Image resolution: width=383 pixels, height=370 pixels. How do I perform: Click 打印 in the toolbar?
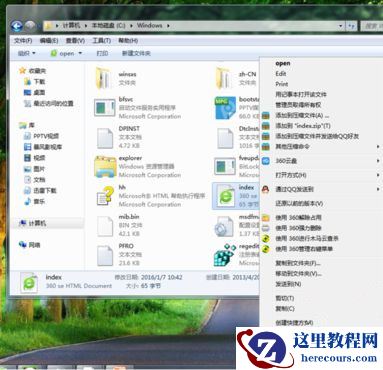click(x=102, y=53)
